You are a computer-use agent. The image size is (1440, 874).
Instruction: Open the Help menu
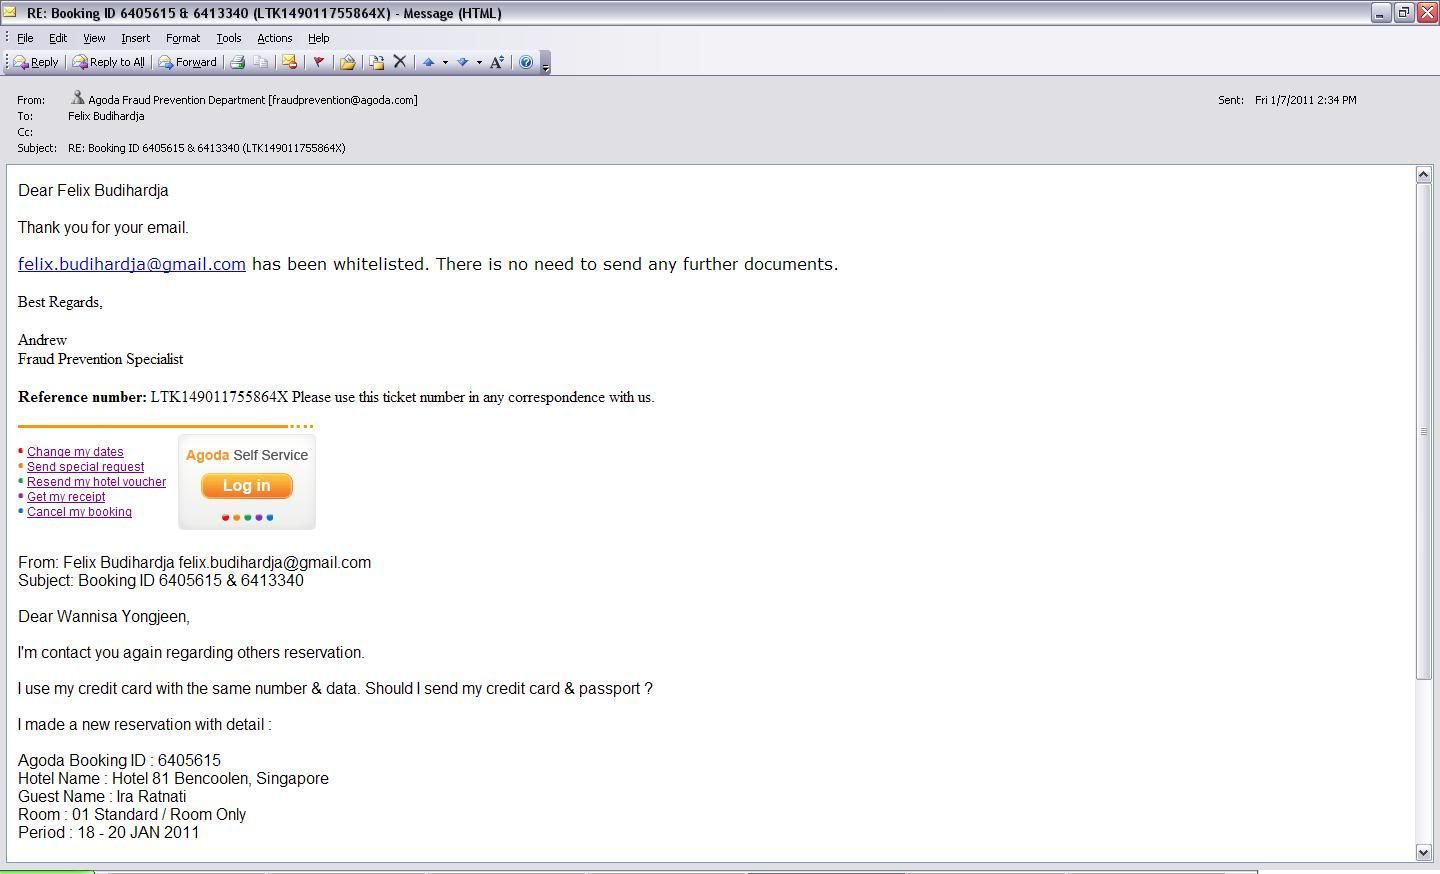(x=318, y=38)
